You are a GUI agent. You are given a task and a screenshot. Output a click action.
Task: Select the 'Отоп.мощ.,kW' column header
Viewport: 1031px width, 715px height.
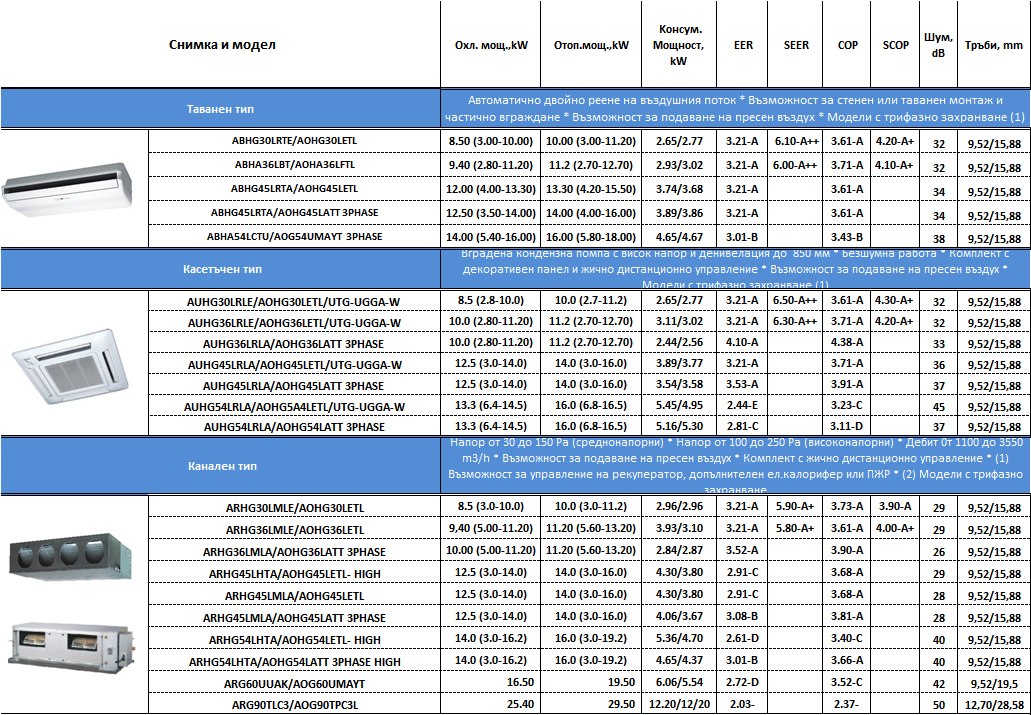tap(590, 46)
